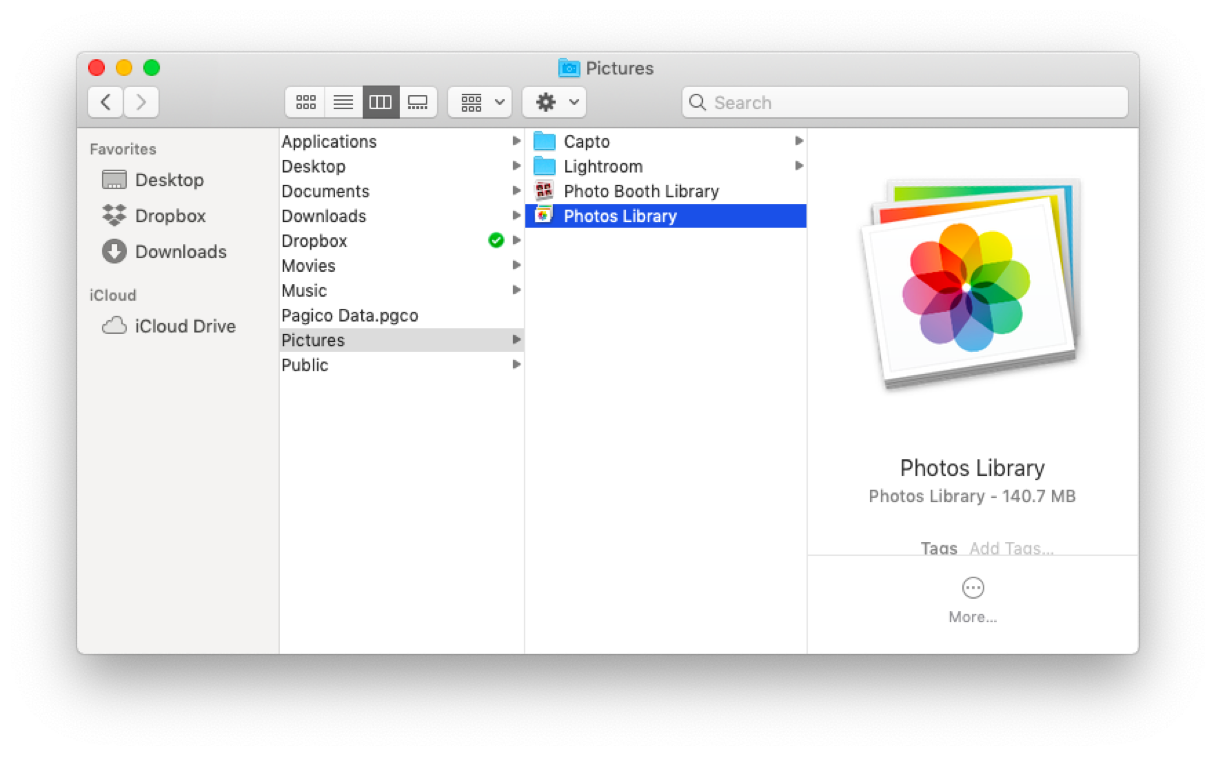Click the green Dropbox sync checkmark badge
This screenshot has height=760, width=1216.
click(496, 241)
